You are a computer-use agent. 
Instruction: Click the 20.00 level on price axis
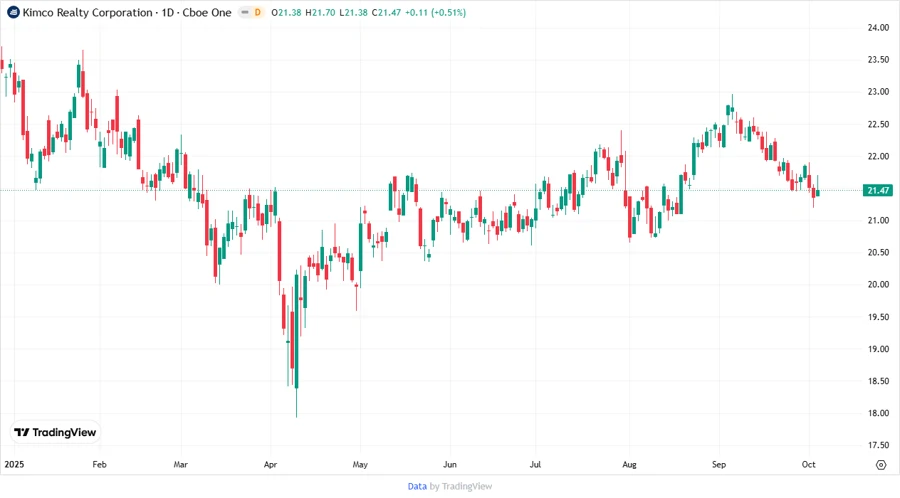[x=878, y=285]
